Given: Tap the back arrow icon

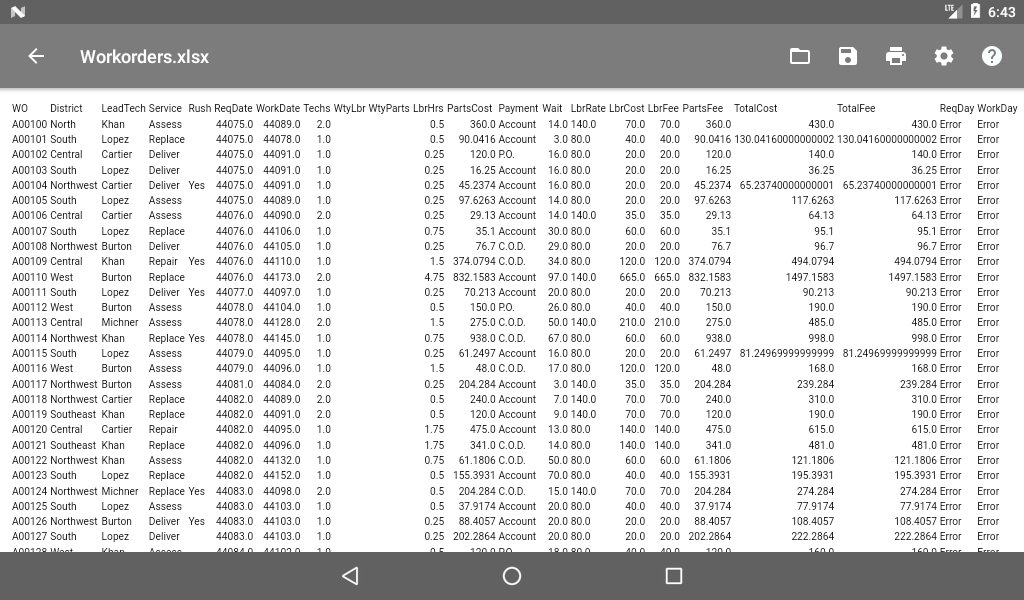Looking at the screenshot, I should [x=36, y=56].
